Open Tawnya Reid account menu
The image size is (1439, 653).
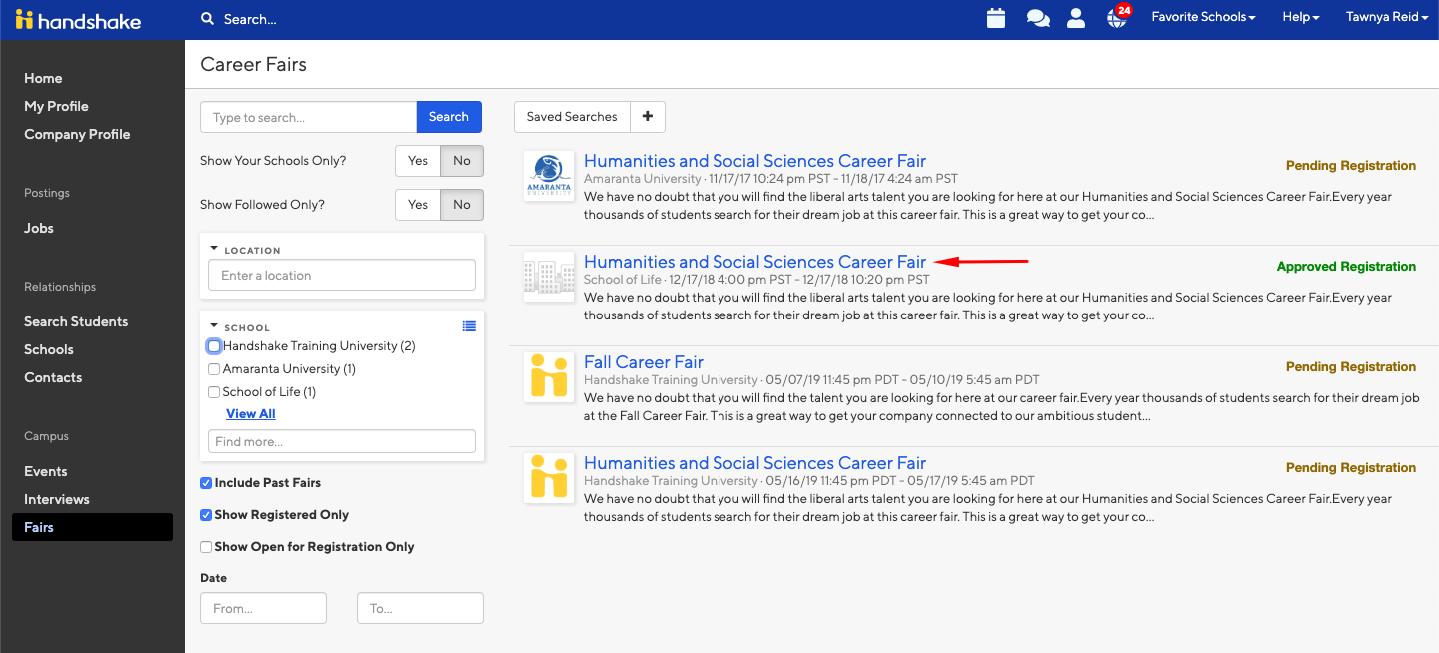(1387, 17)
